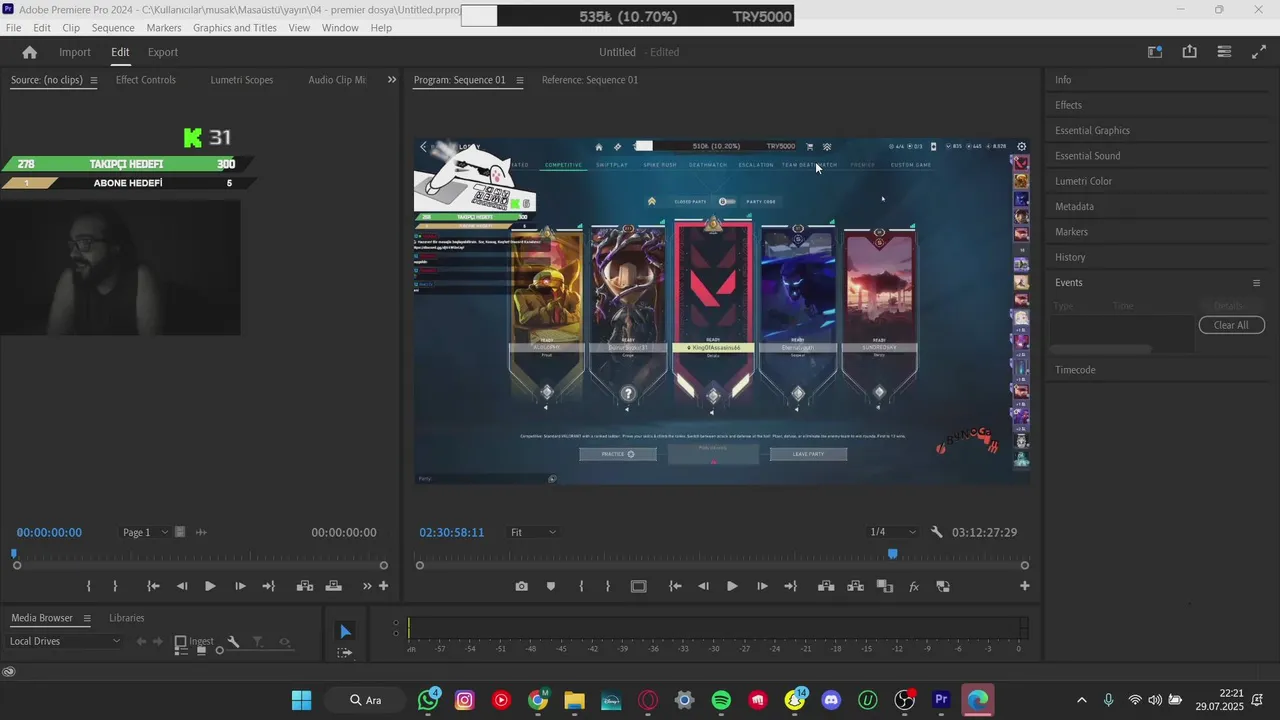The width and height of the screenshot is (1280, 720).
Task: Open the Libraries tab
Action: click(x=127, y=618)
